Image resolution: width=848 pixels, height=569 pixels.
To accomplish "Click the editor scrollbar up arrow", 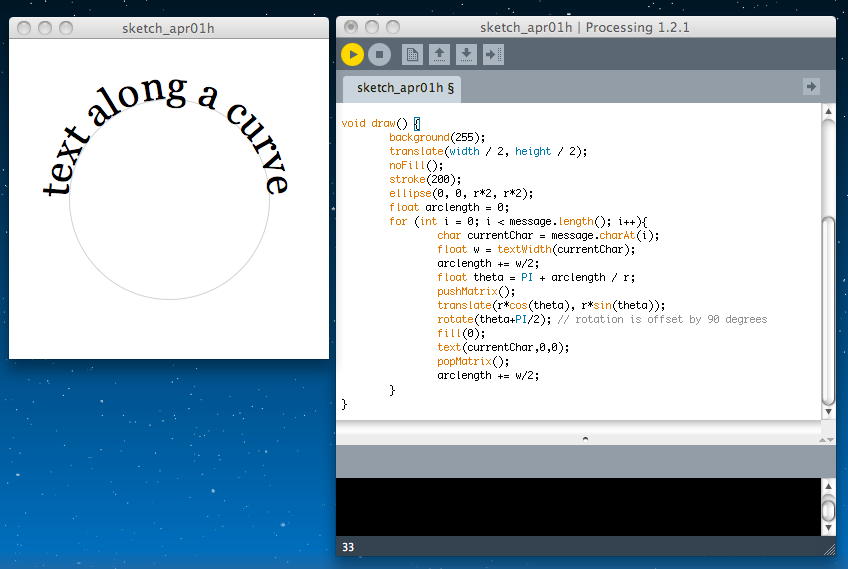I will coord(828,111).
